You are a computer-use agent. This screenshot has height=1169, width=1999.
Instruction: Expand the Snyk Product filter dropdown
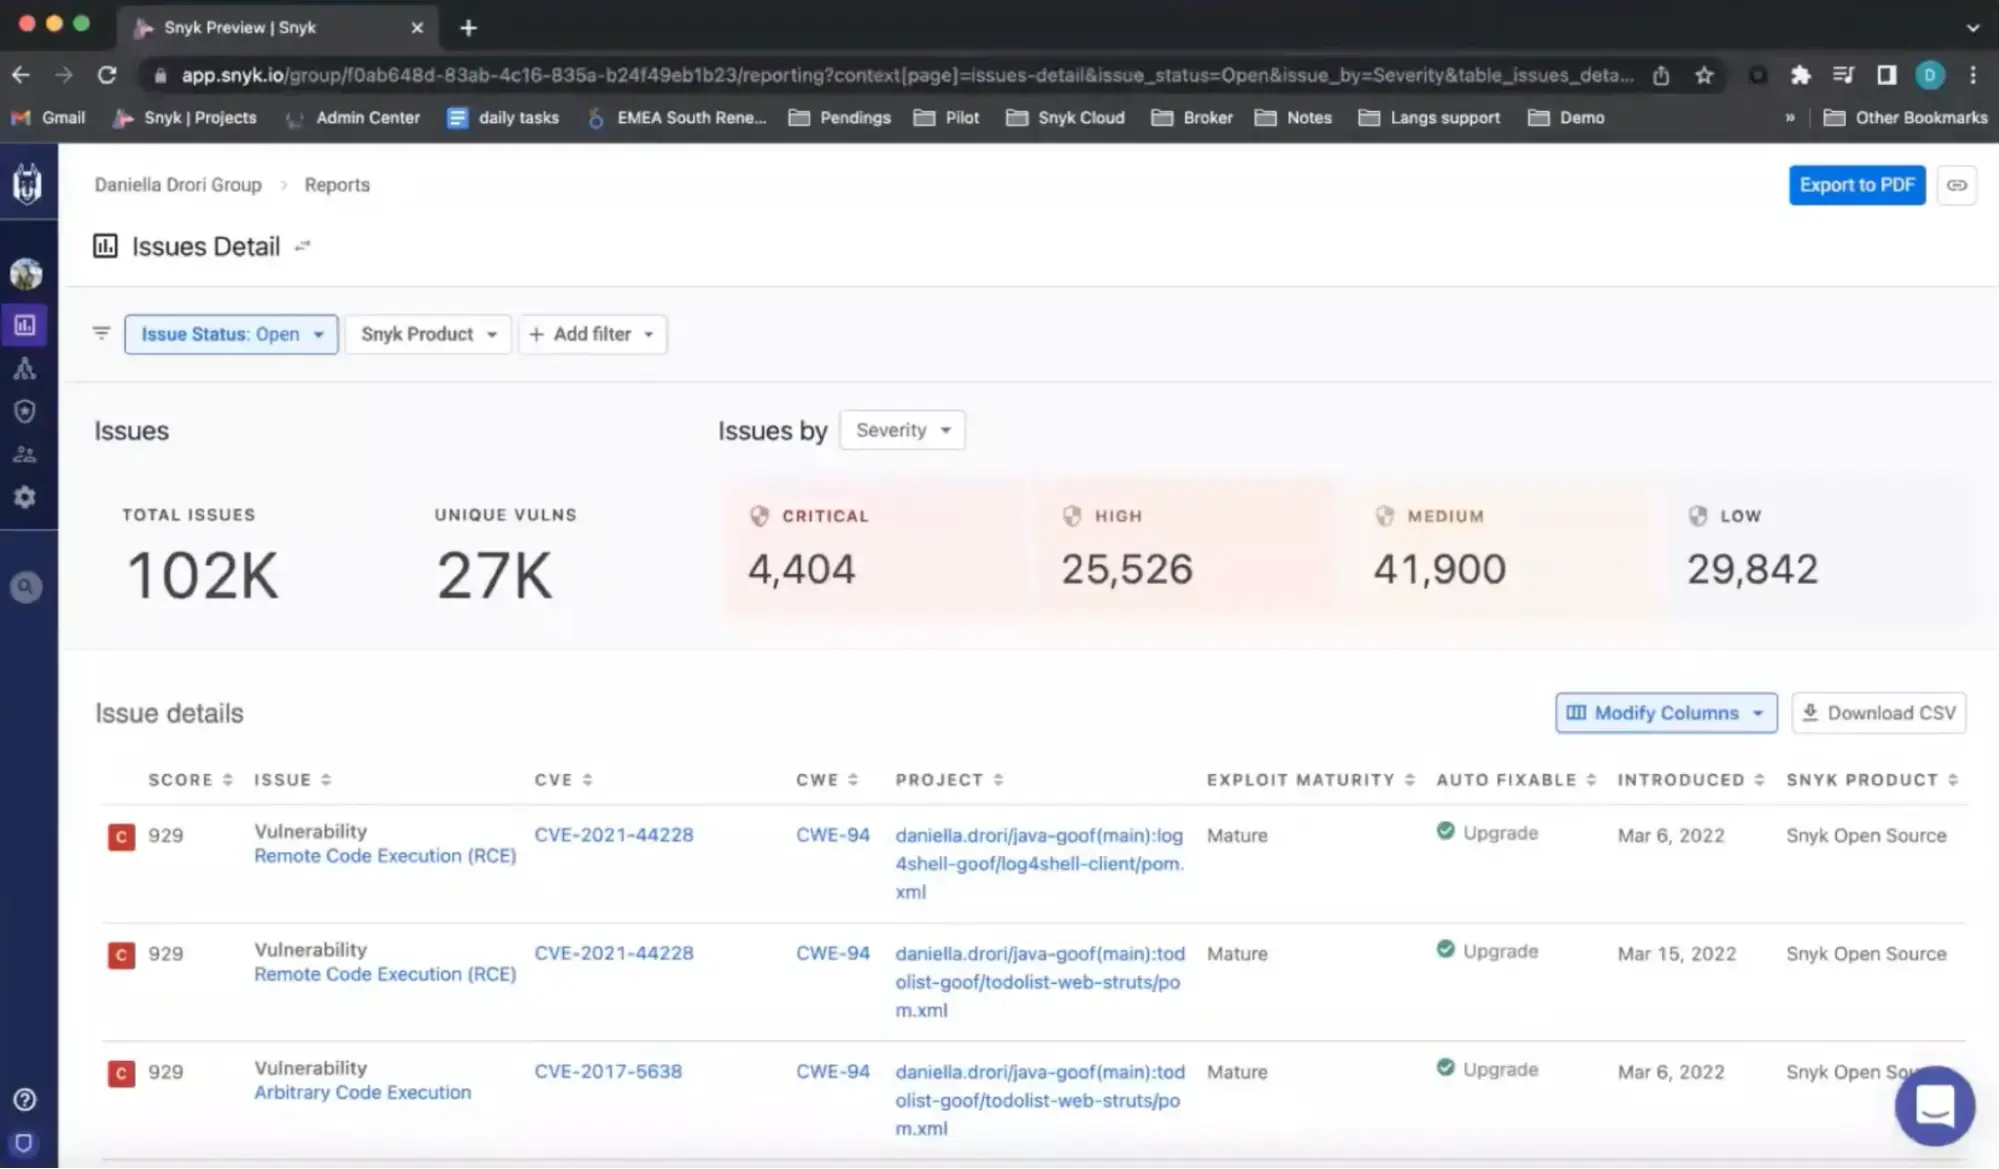click(x=428, y=334)
